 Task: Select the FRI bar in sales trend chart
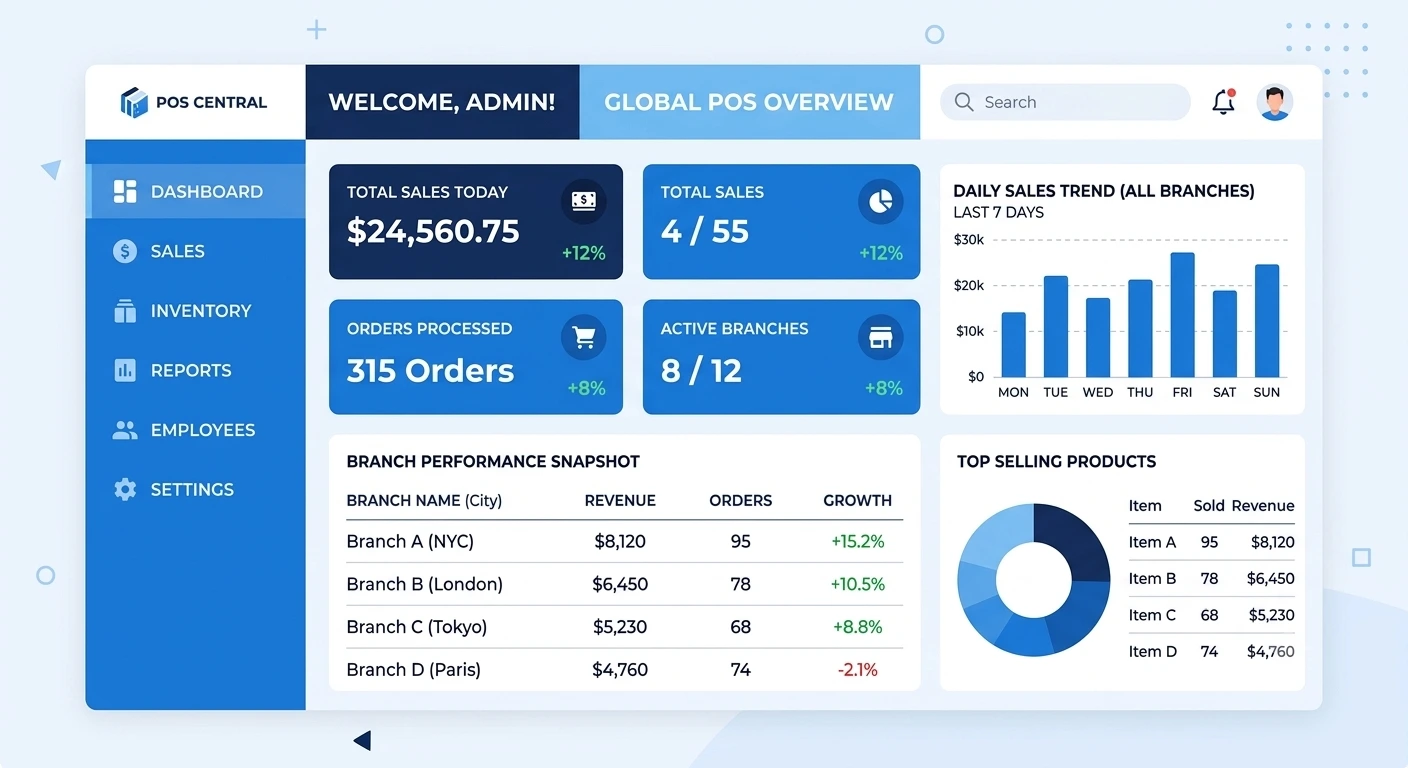[1182, 314]
